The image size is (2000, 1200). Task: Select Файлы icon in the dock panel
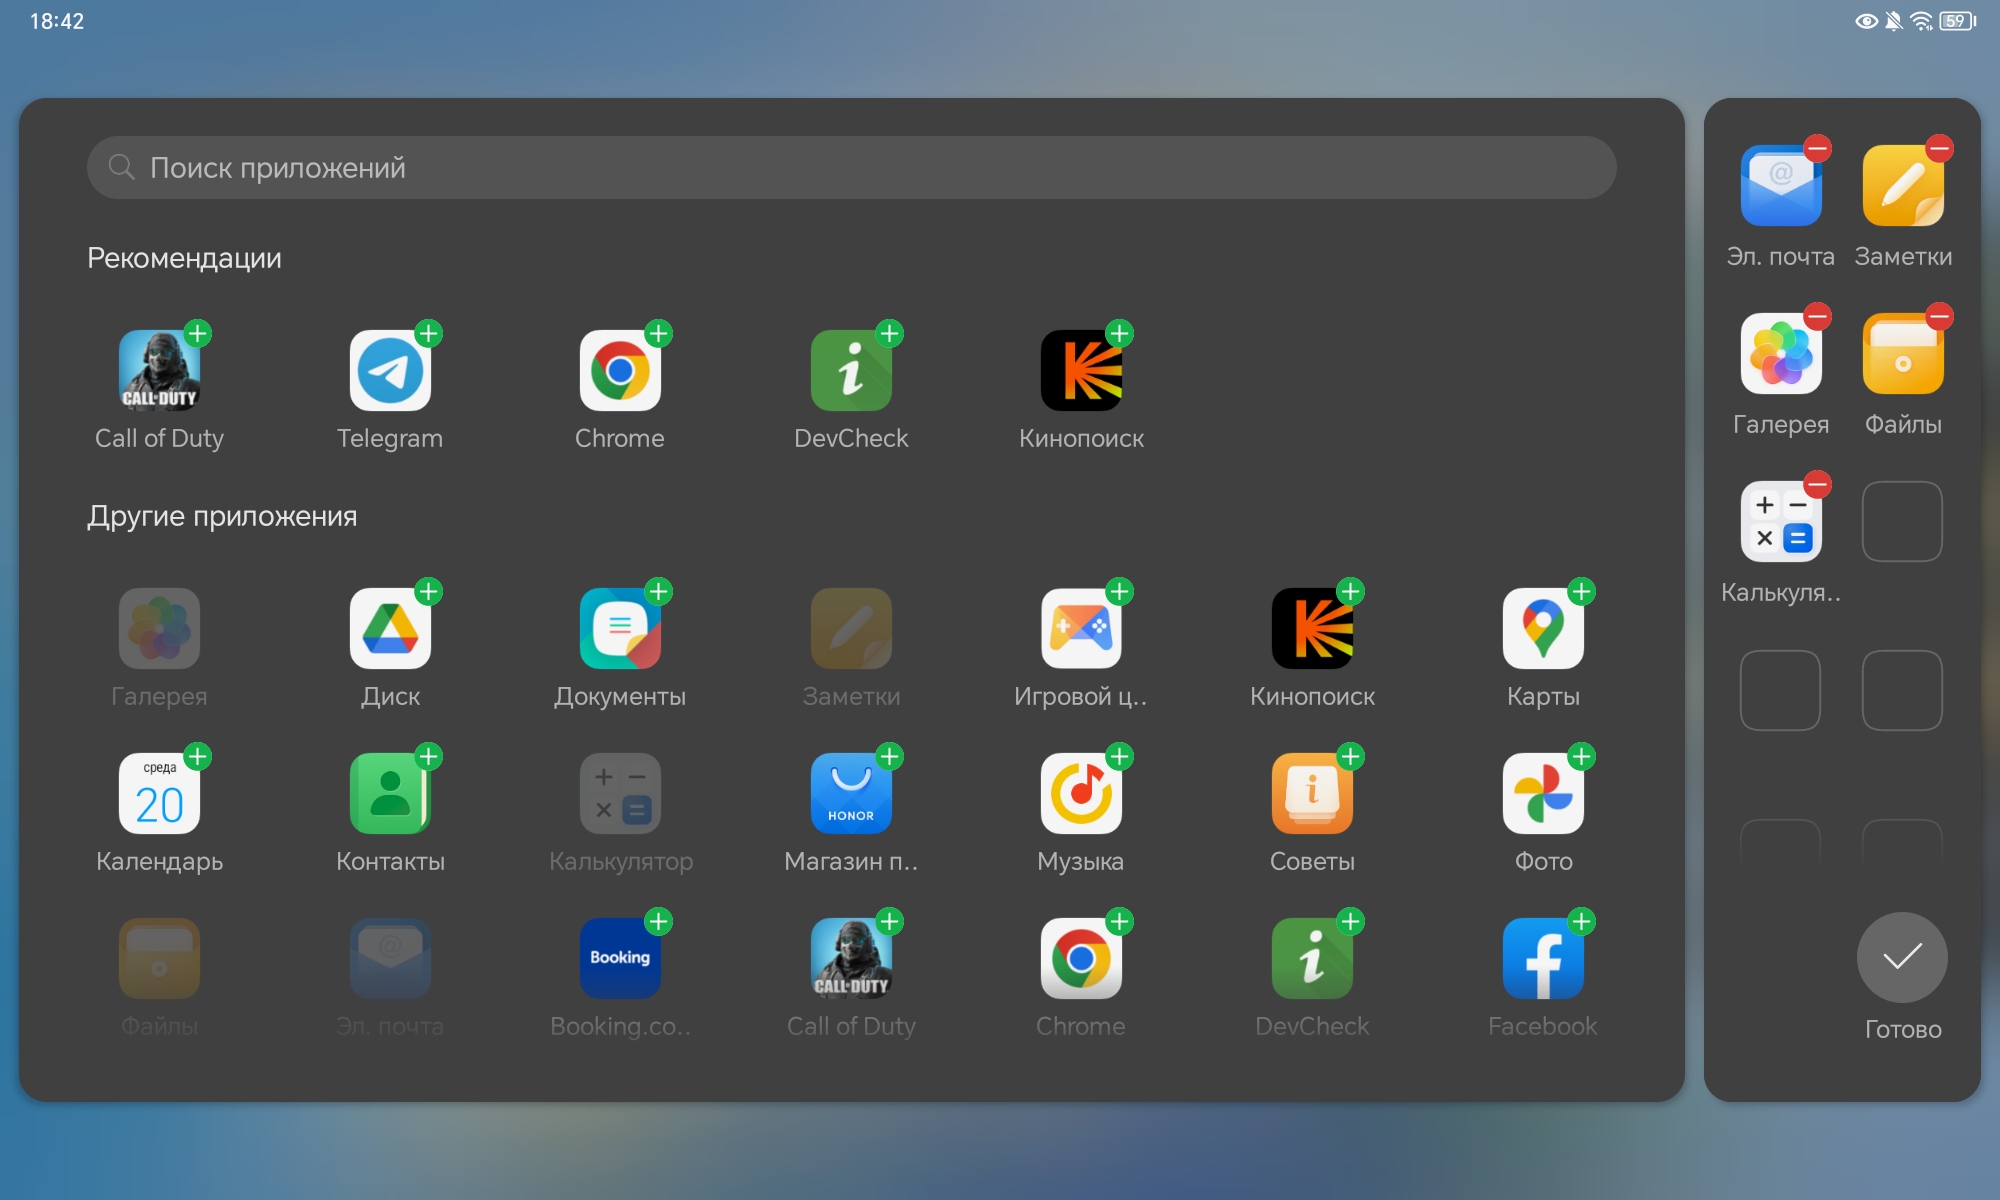(x=1903, y=354)
